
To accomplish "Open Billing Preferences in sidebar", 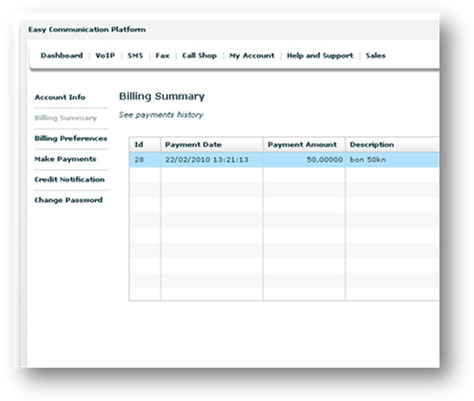I will tap(71, 138).
